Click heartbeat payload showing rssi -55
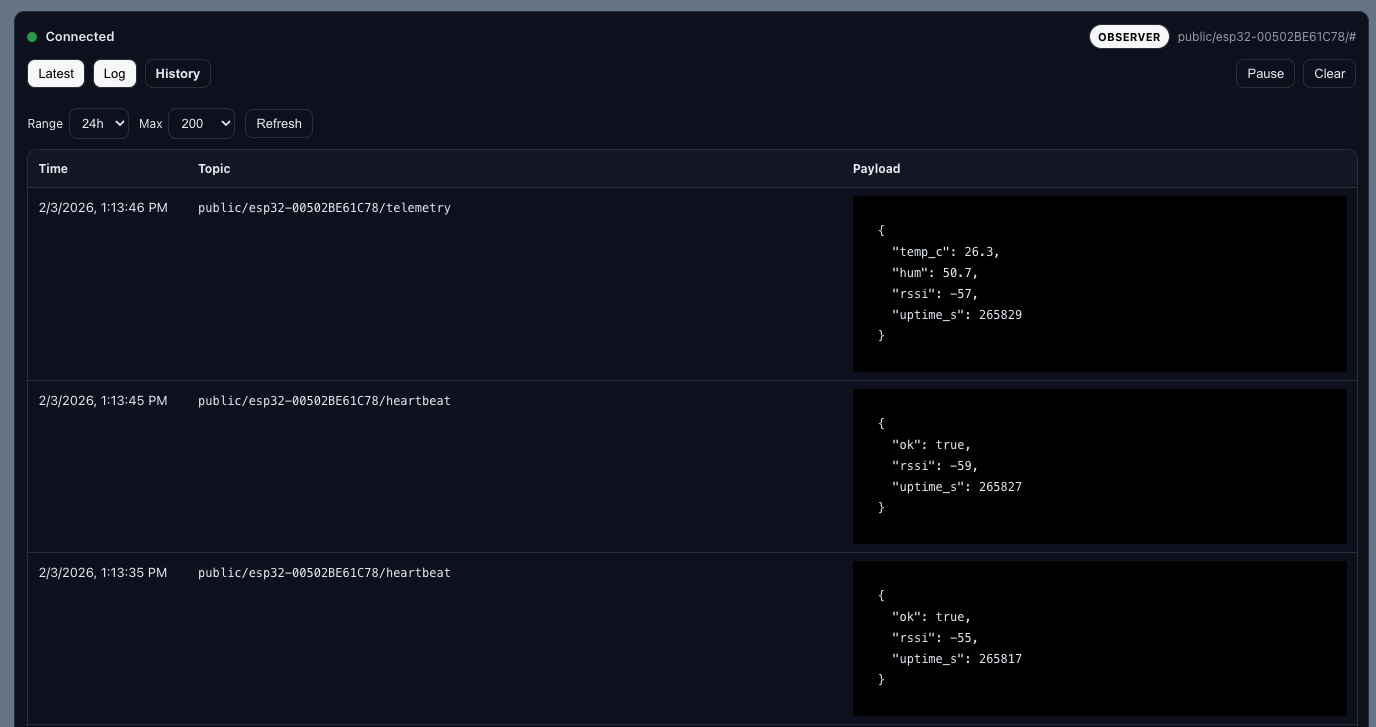The image size is (1376, 727). point(1099,638)
